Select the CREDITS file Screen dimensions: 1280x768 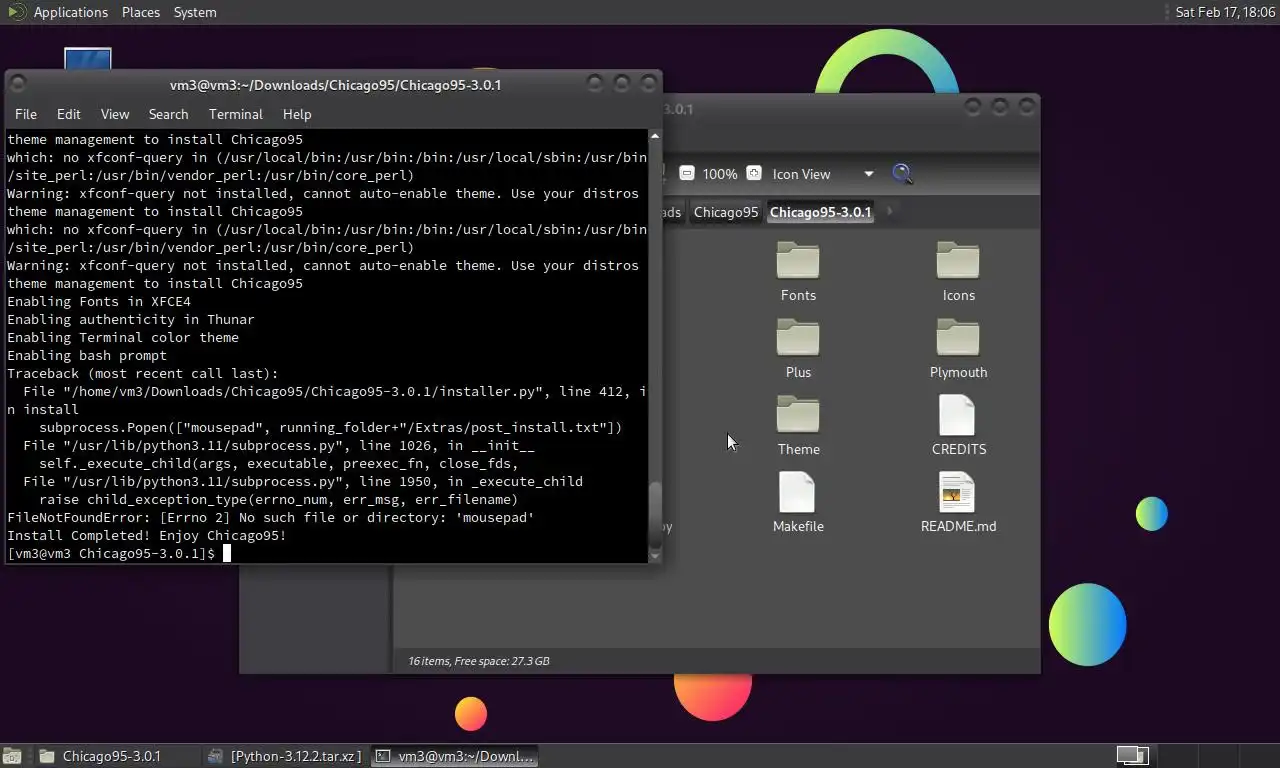pos(958,425)
